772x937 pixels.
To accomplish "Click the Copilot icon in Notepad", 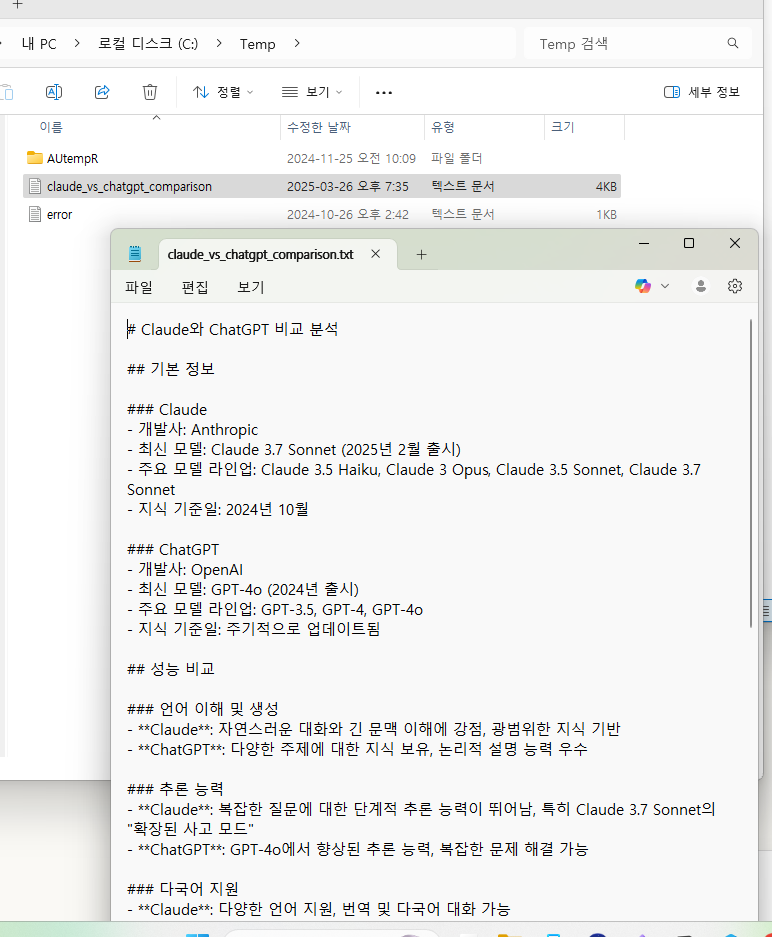I will coord(643,286).
